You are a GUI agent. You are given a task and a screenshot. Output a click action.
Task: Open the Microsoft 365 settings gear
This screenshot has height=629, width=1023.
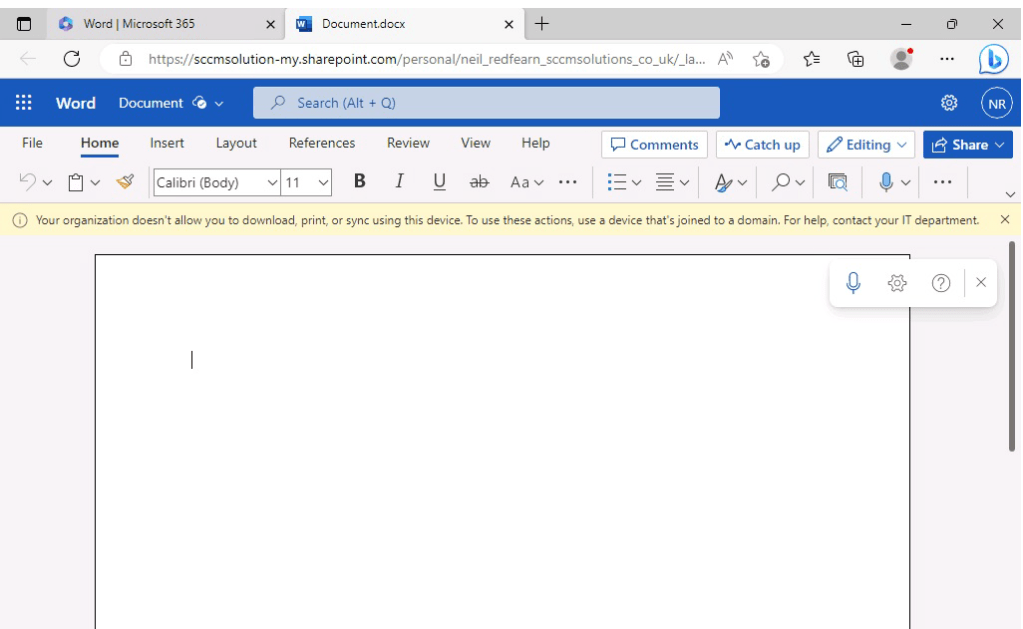tap(949, 103)
